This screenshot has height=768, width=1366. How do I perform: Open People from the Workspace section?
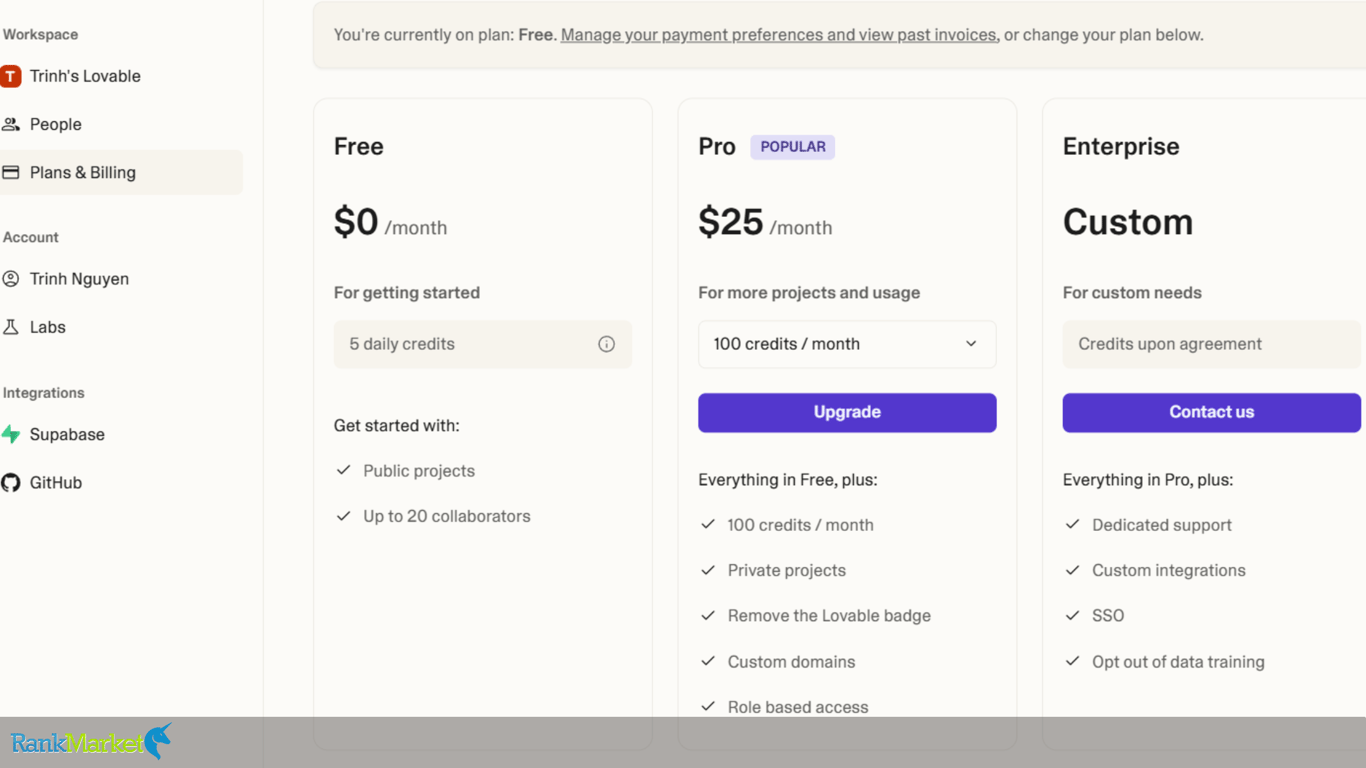55,124
